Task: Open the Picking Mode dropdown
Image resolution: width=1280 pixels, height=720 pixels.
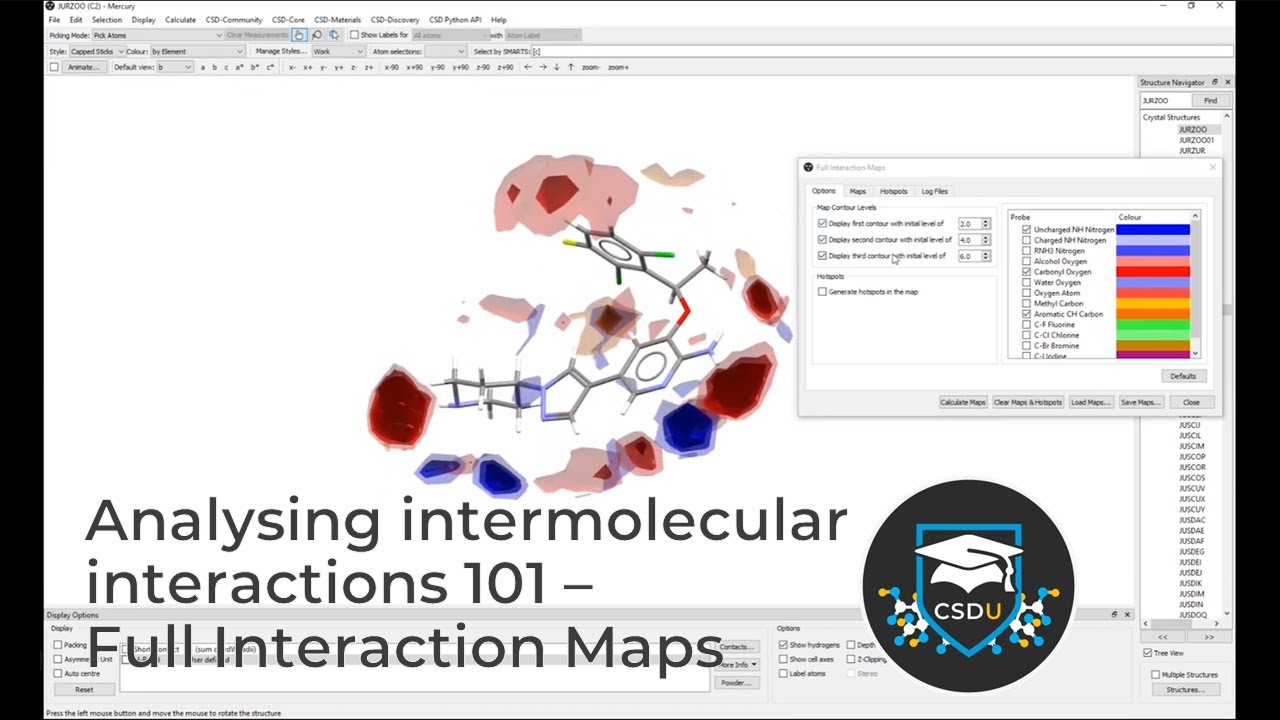Action: (156, 35)
